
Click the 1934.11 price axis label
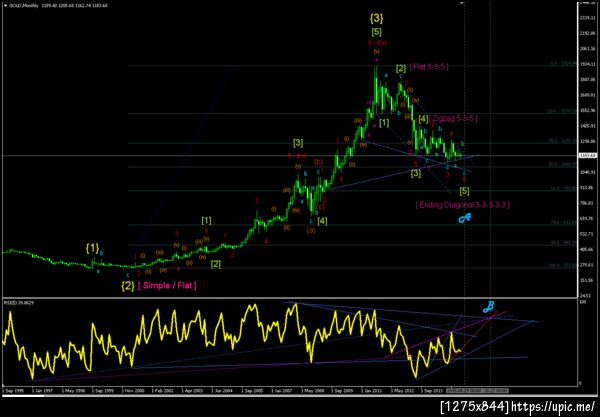click(587, 64)
